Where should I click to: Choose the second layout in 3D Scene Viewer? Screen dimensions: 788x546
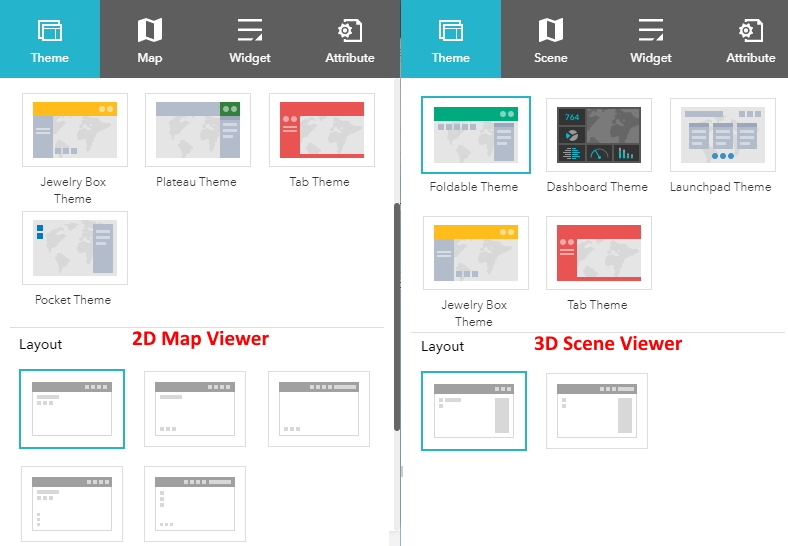pyautogui.click(x=597, y=411)
